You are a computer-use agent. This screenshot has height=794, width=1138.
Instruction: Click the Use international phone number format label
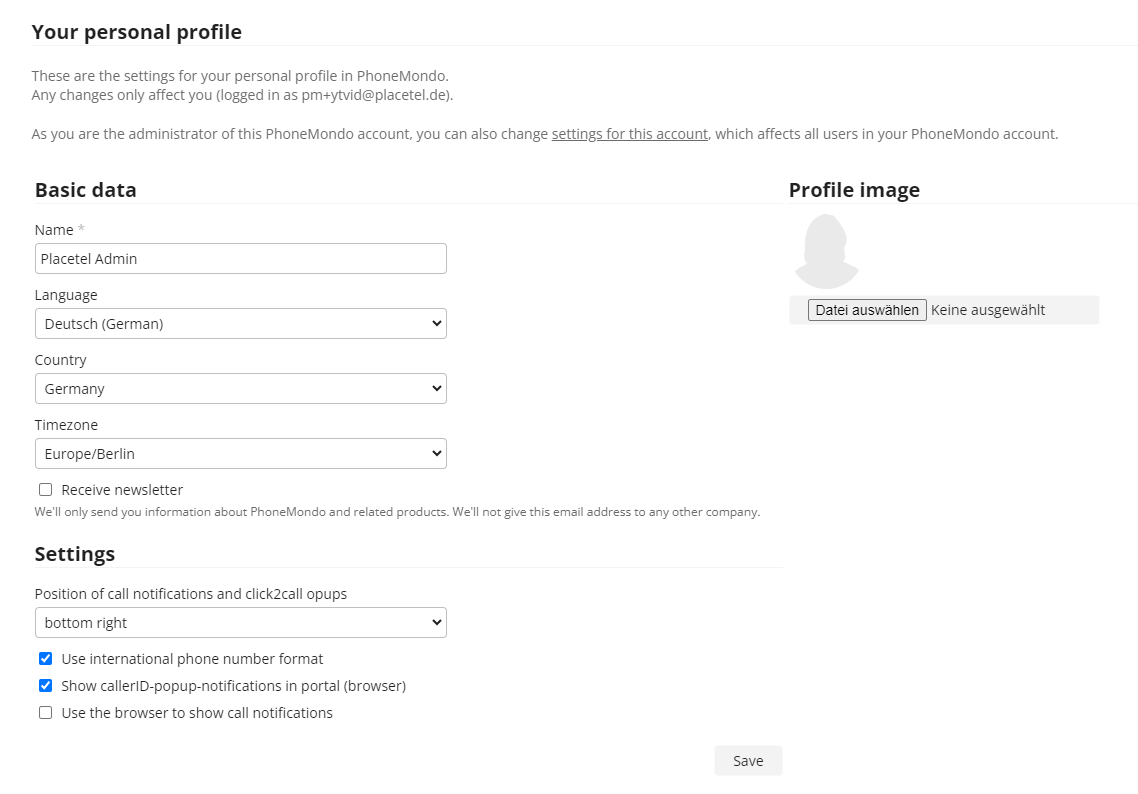(192, 659)
